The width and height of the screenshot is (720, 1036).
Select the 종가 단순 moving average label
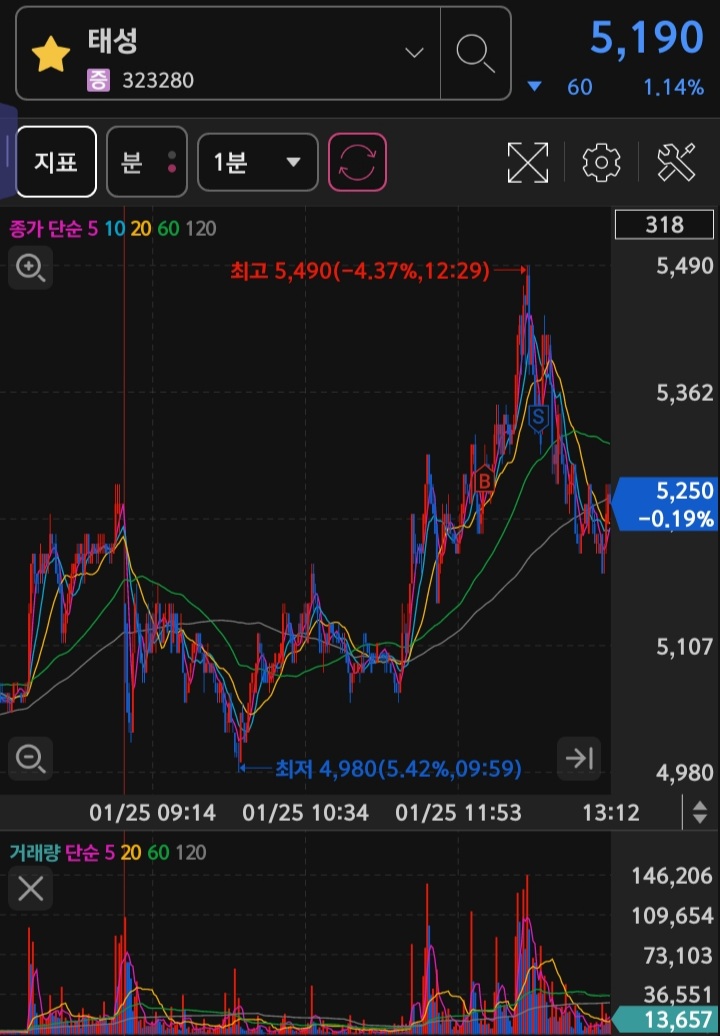coord(46,229)
